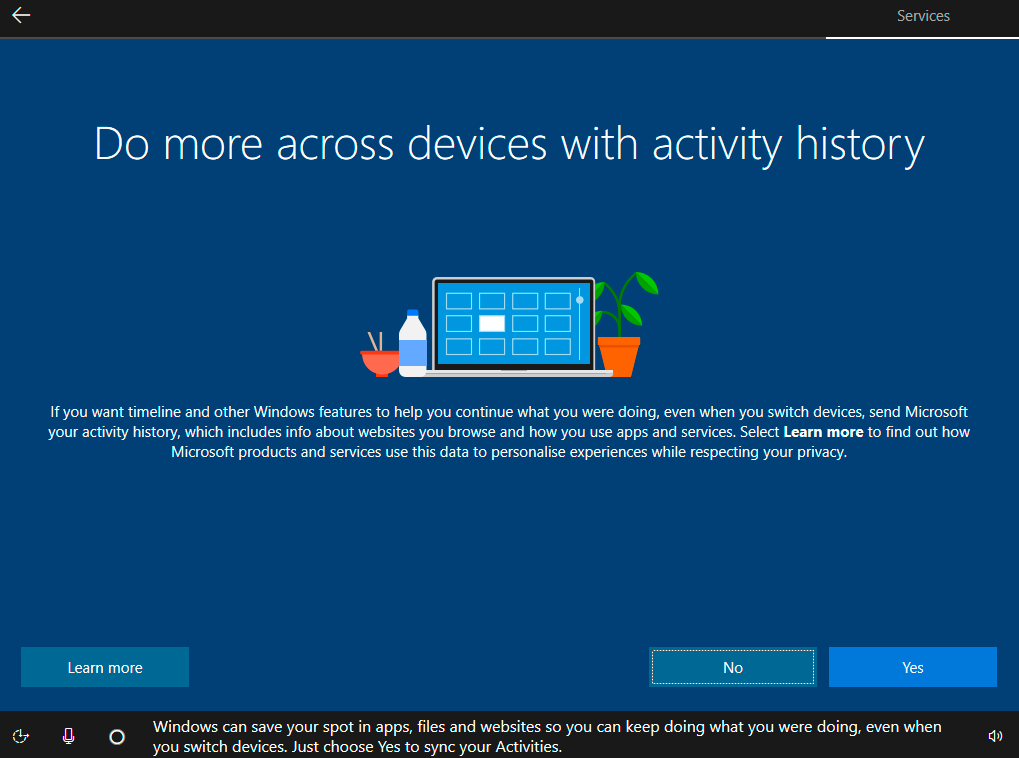Go back with the top-left arrow
The height and width of the screenshot is (758, 1019).
tap(21, 16)
